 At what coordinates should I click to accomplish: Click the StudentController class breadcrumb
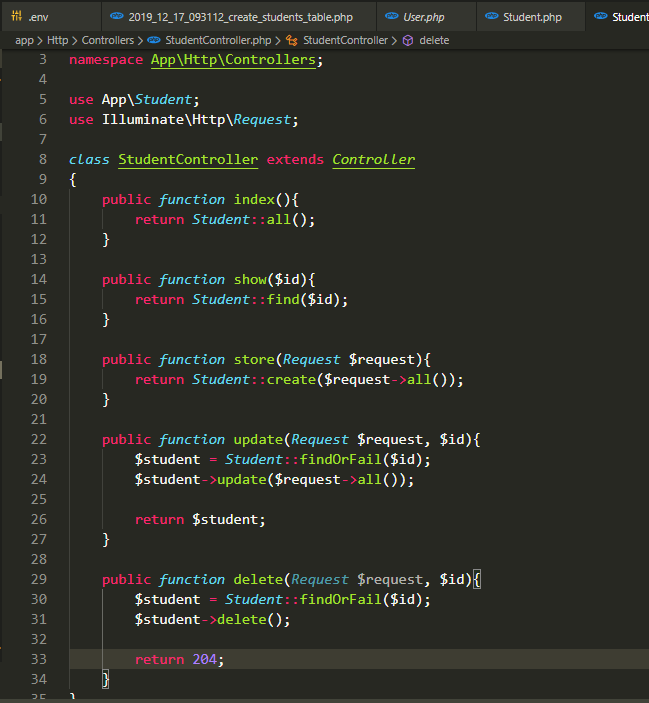click(x=345, y=40)
